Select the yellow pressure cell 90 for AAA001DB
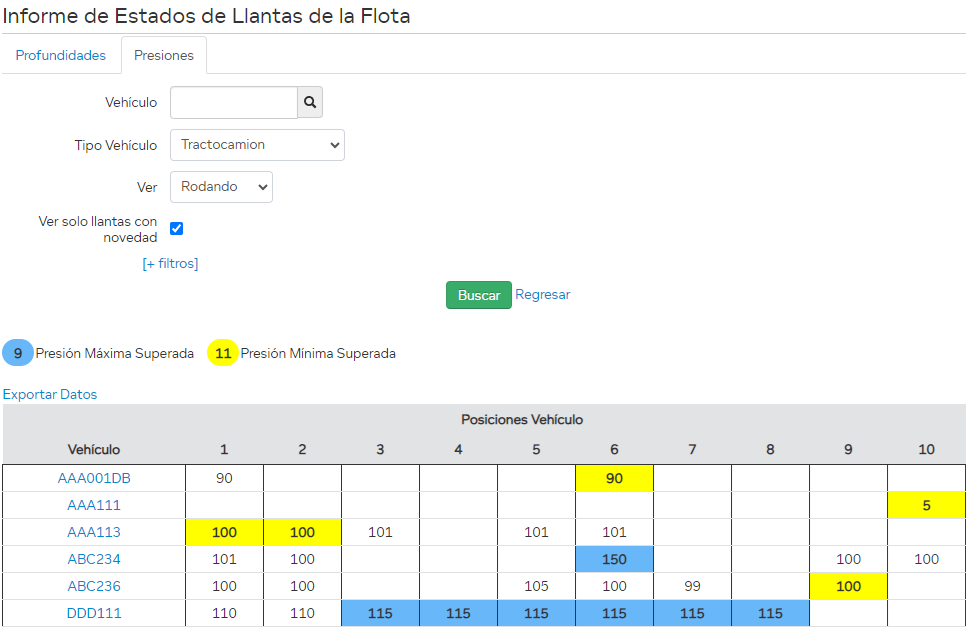The height and width of the screenshot is (627, 966). tap(614, 478)
